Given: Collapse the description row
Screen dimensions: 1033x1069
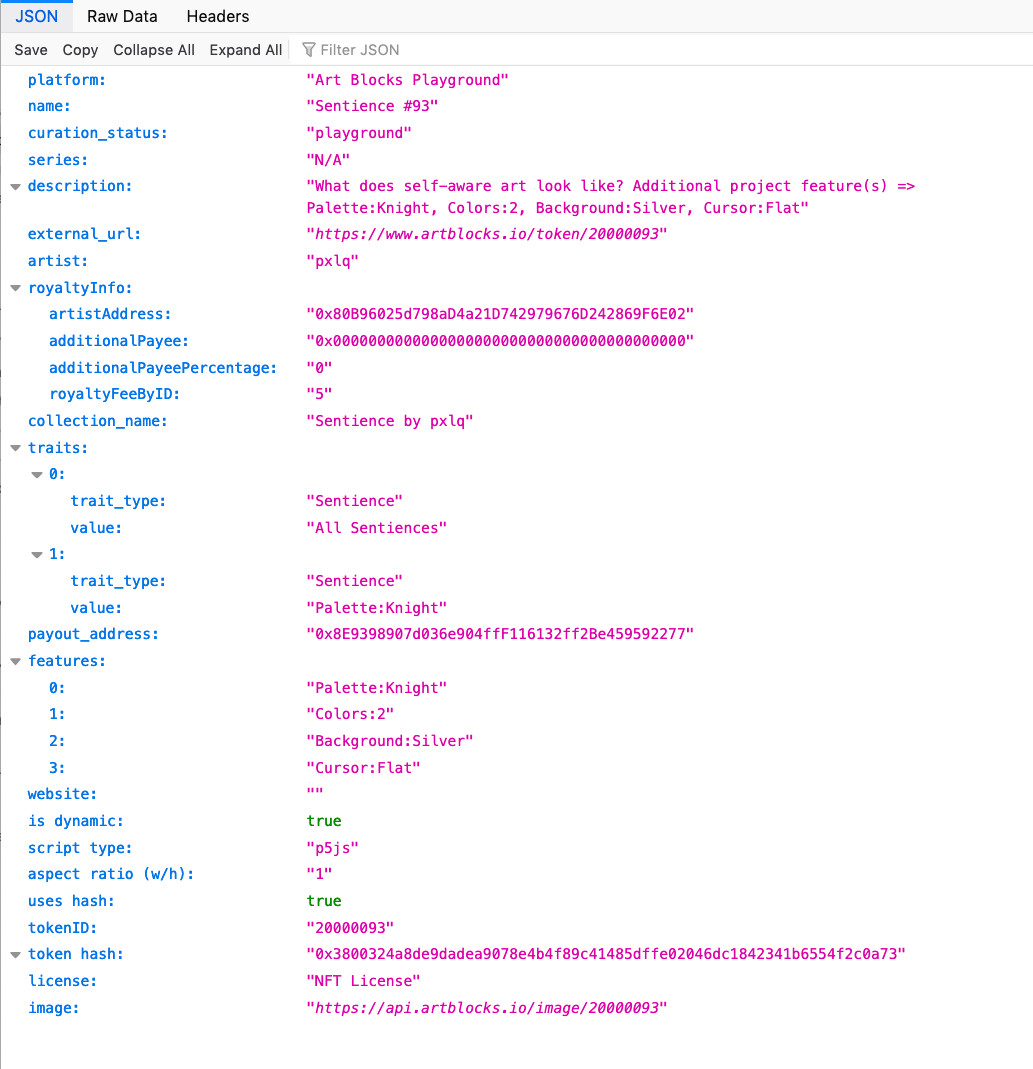Looking at the screenshot, I should (x=16, y=187).
